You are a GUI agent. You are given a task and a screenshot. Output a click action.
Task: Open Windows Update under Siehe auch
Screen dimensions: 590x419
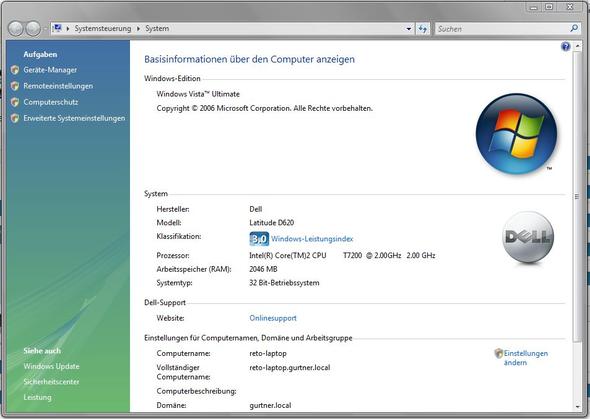tap(51, 366)
